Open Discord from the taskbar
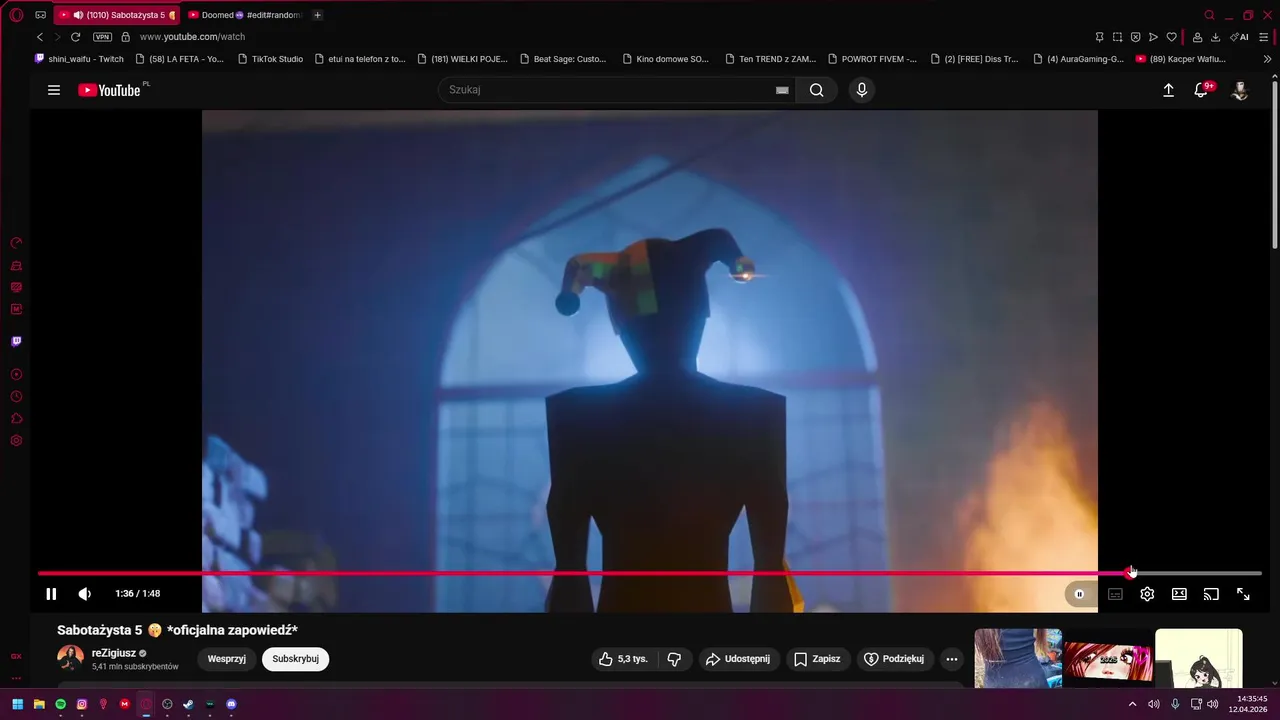 click(231, 704)
